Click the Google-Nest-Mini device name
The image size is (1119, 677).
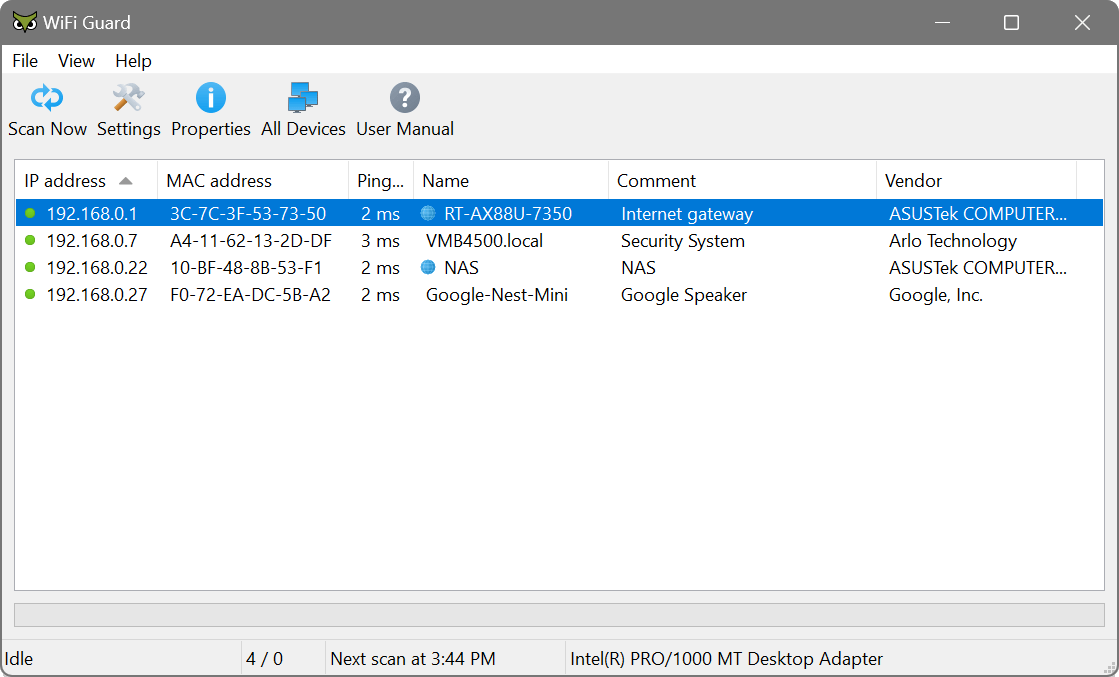tap(497, 295)
